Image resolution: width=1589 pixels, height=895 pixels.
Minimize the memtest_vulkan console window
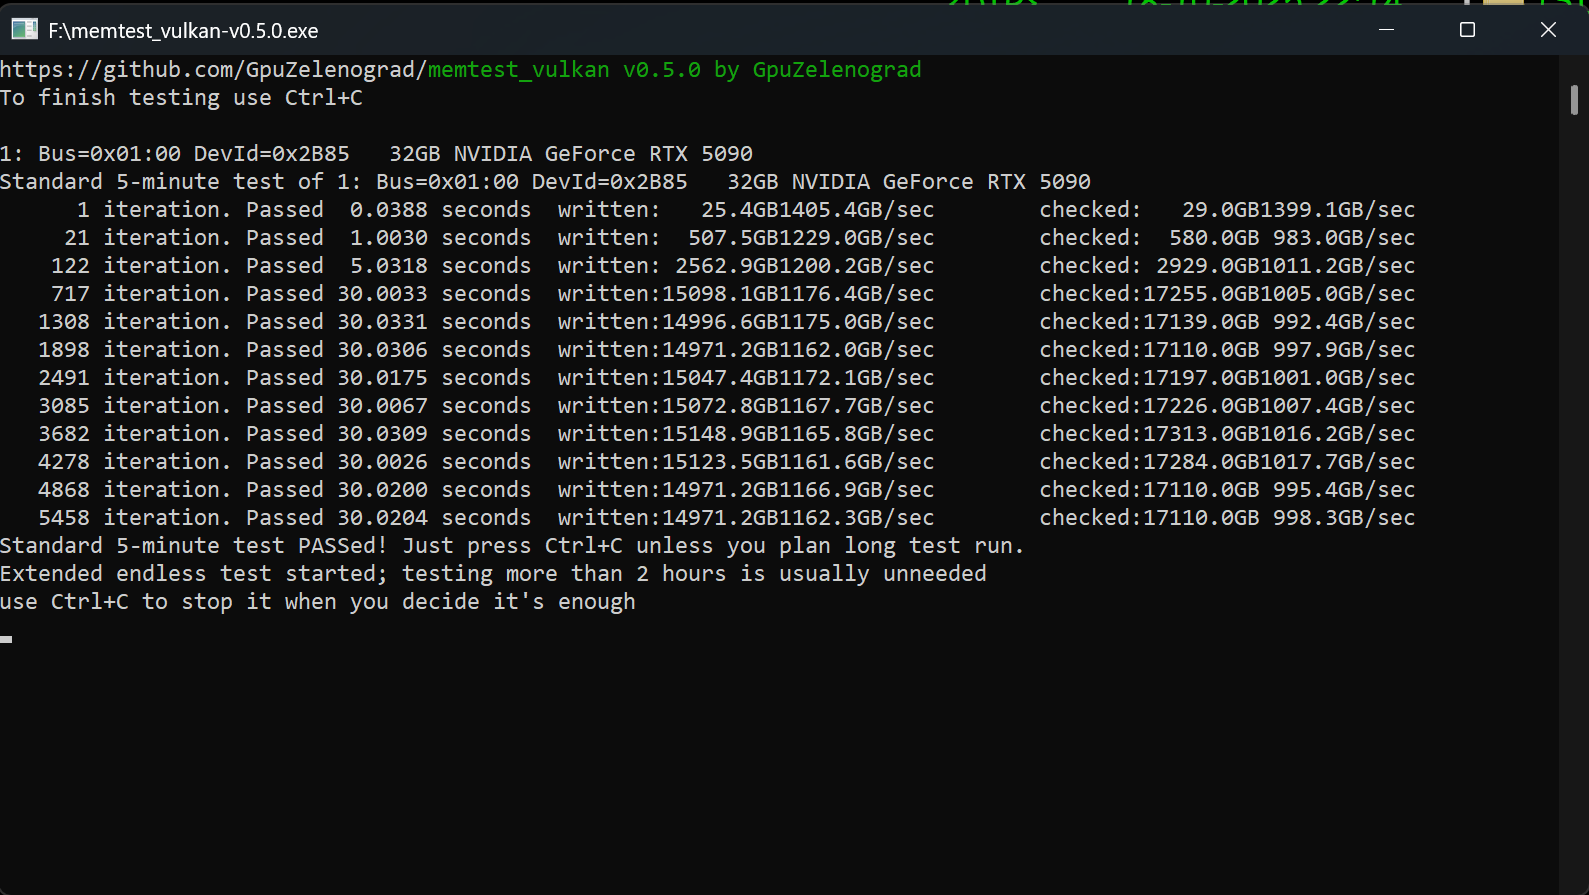point(1386,30)
